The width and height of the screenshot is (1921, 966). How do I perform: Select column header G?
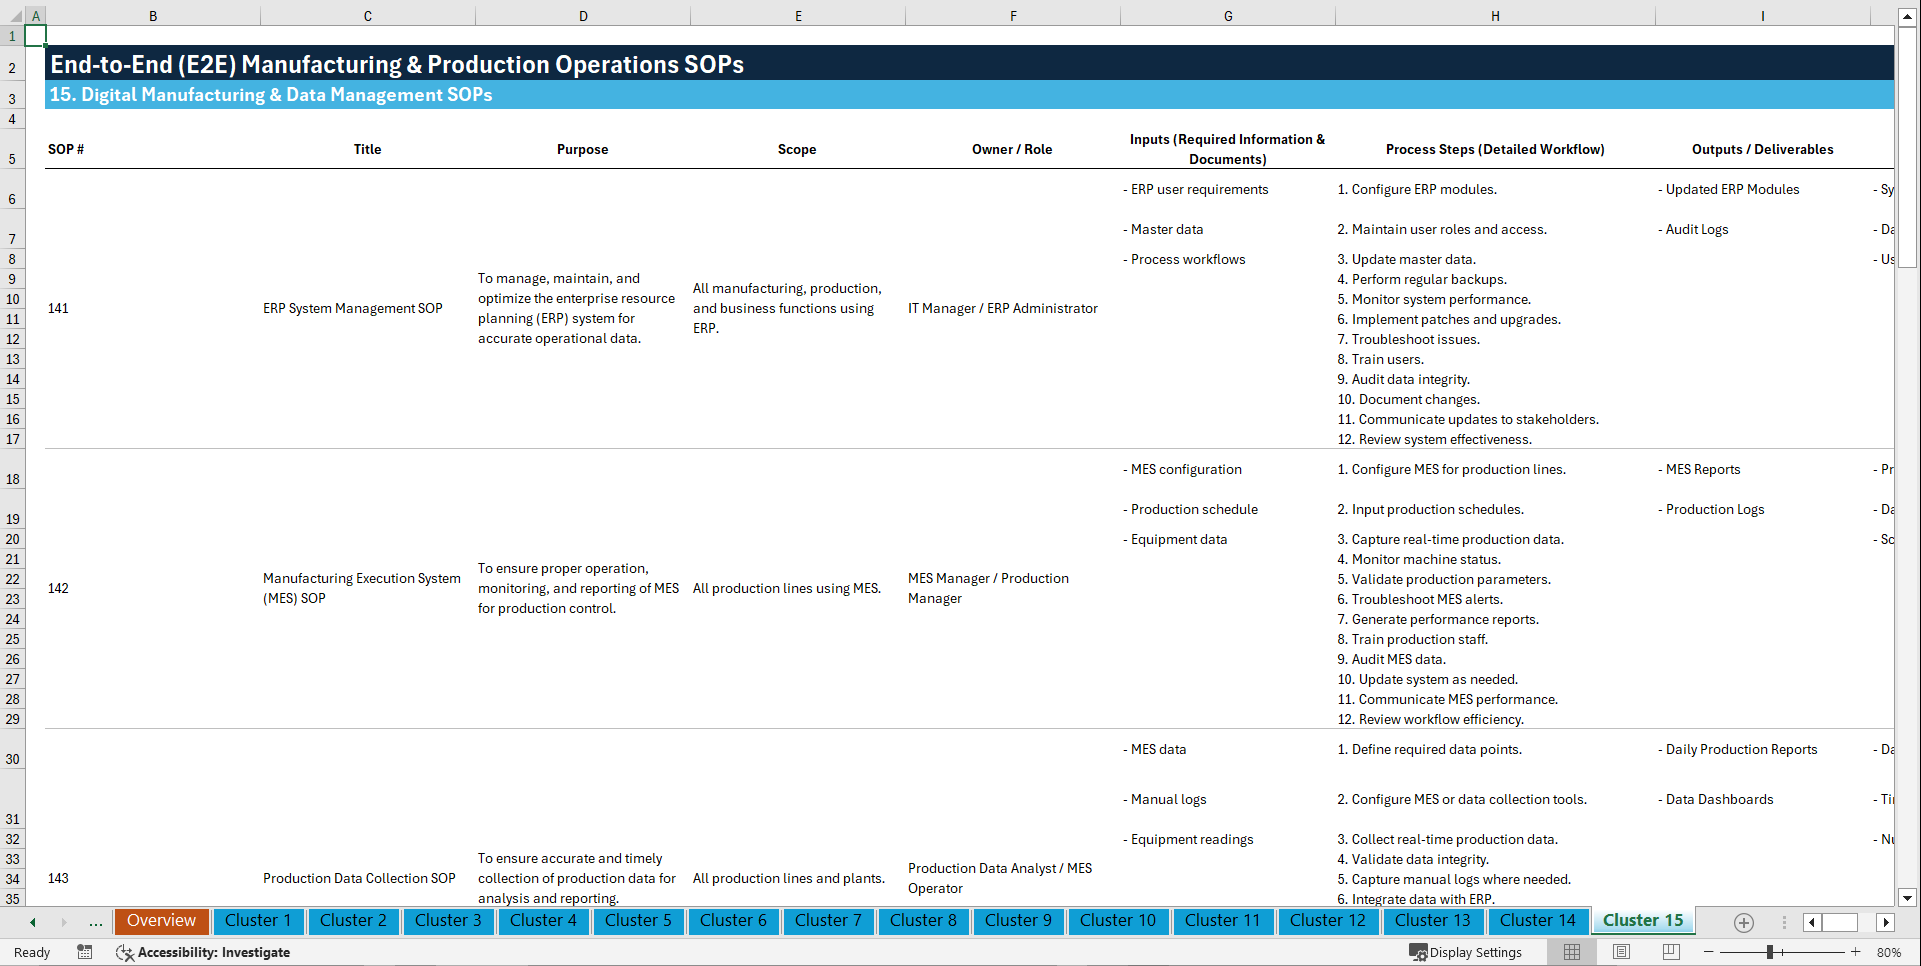click(1227, 15)
